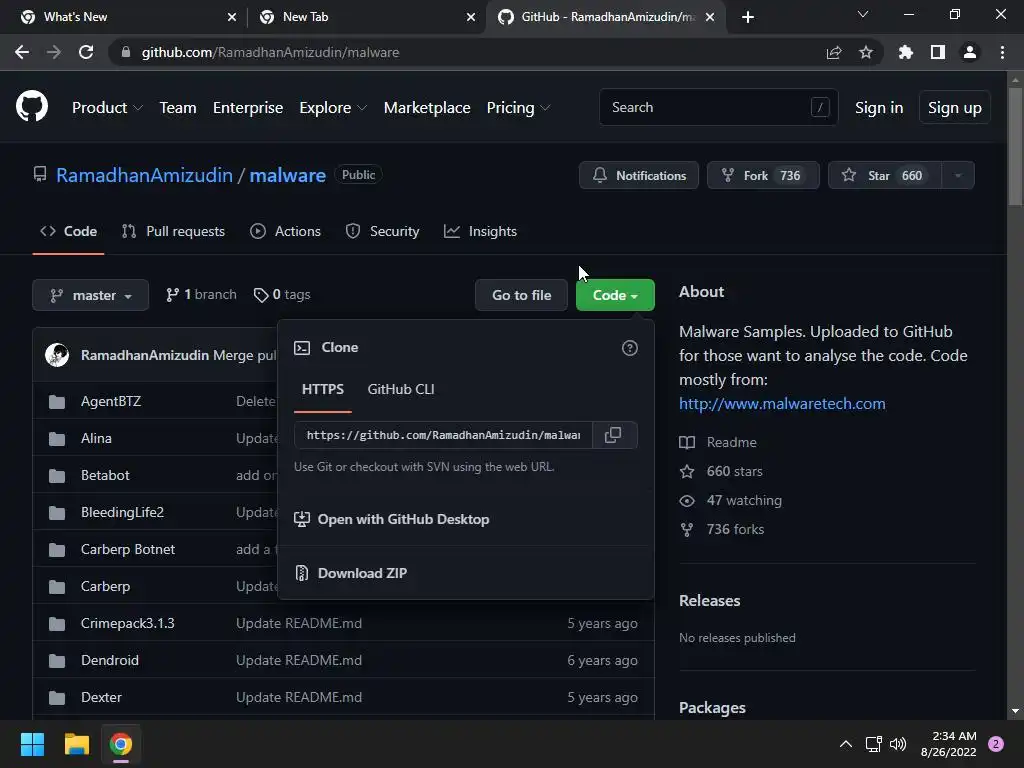Open the Carberp Botnet folder
Image resolution: width=1024 pixels, height=768 pixels.
pos(128,549)
